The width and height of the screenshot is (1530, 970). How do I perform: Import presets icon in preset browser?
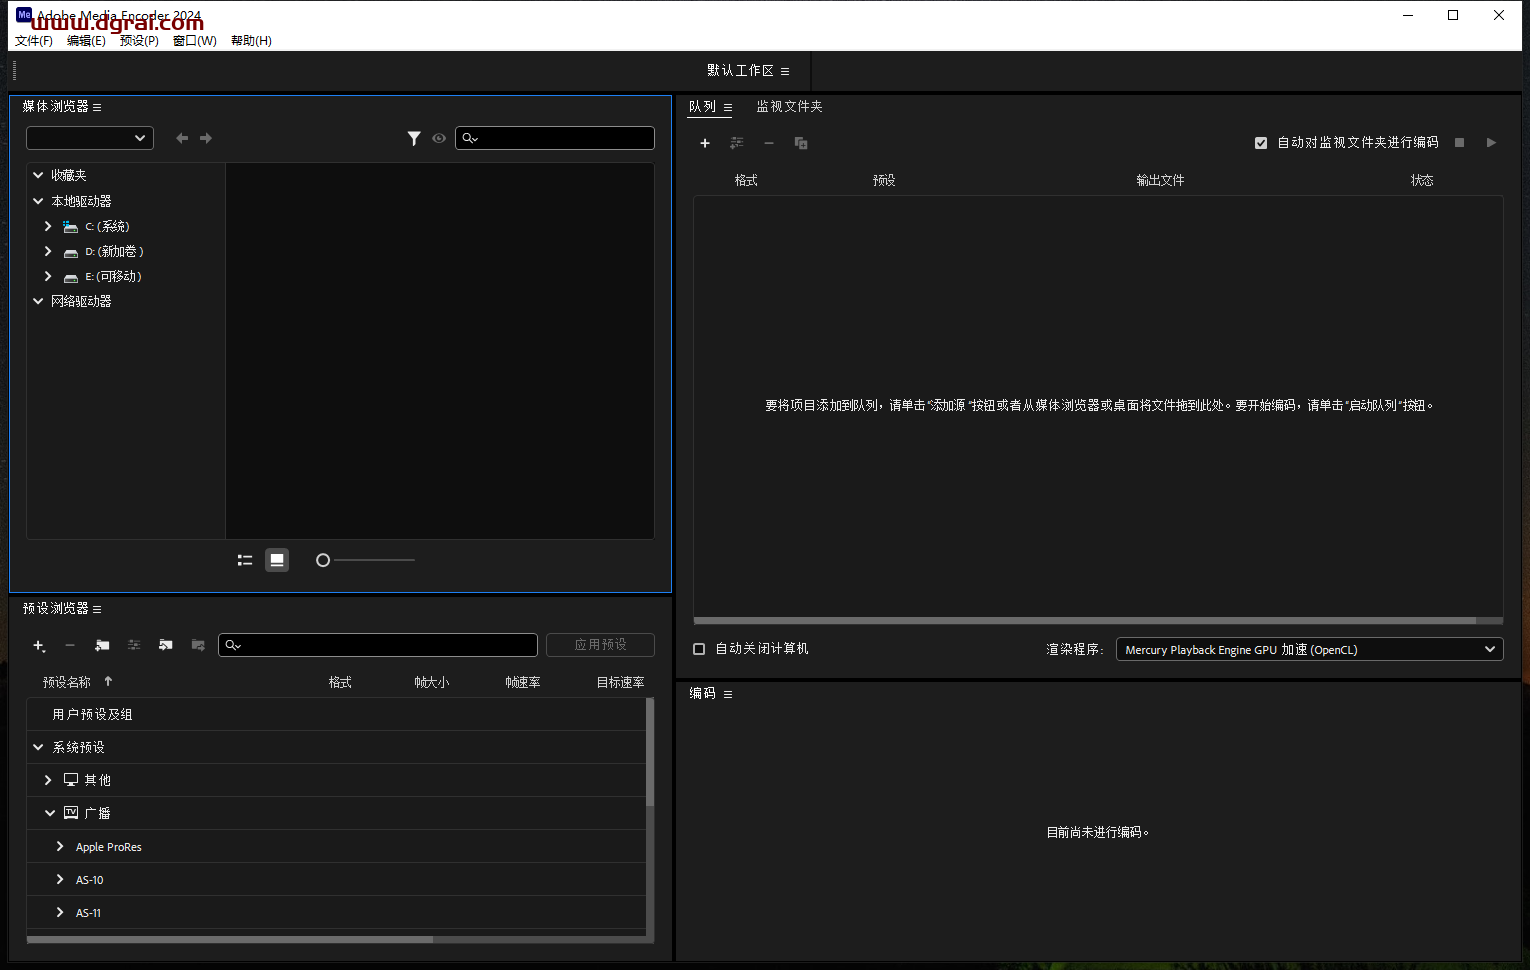point(166,646)
